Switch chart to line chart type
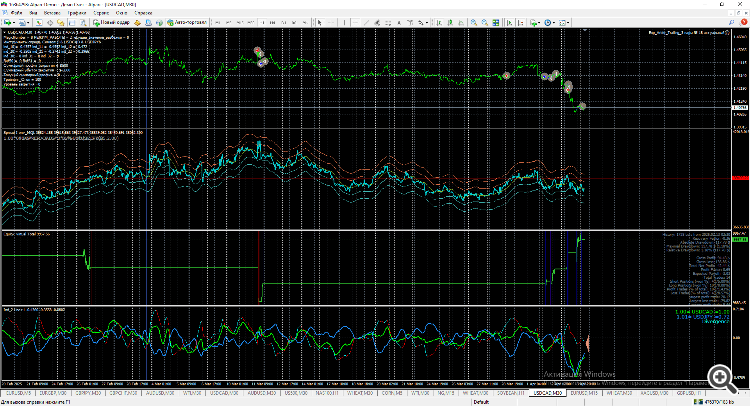 [461, 22]
